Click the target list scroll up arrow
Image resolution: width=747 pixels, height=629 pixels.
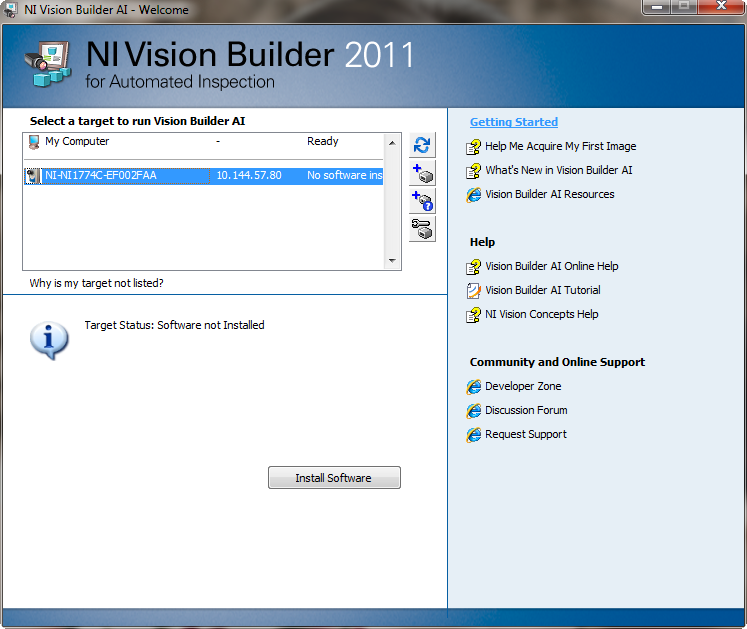coord(392,143)
